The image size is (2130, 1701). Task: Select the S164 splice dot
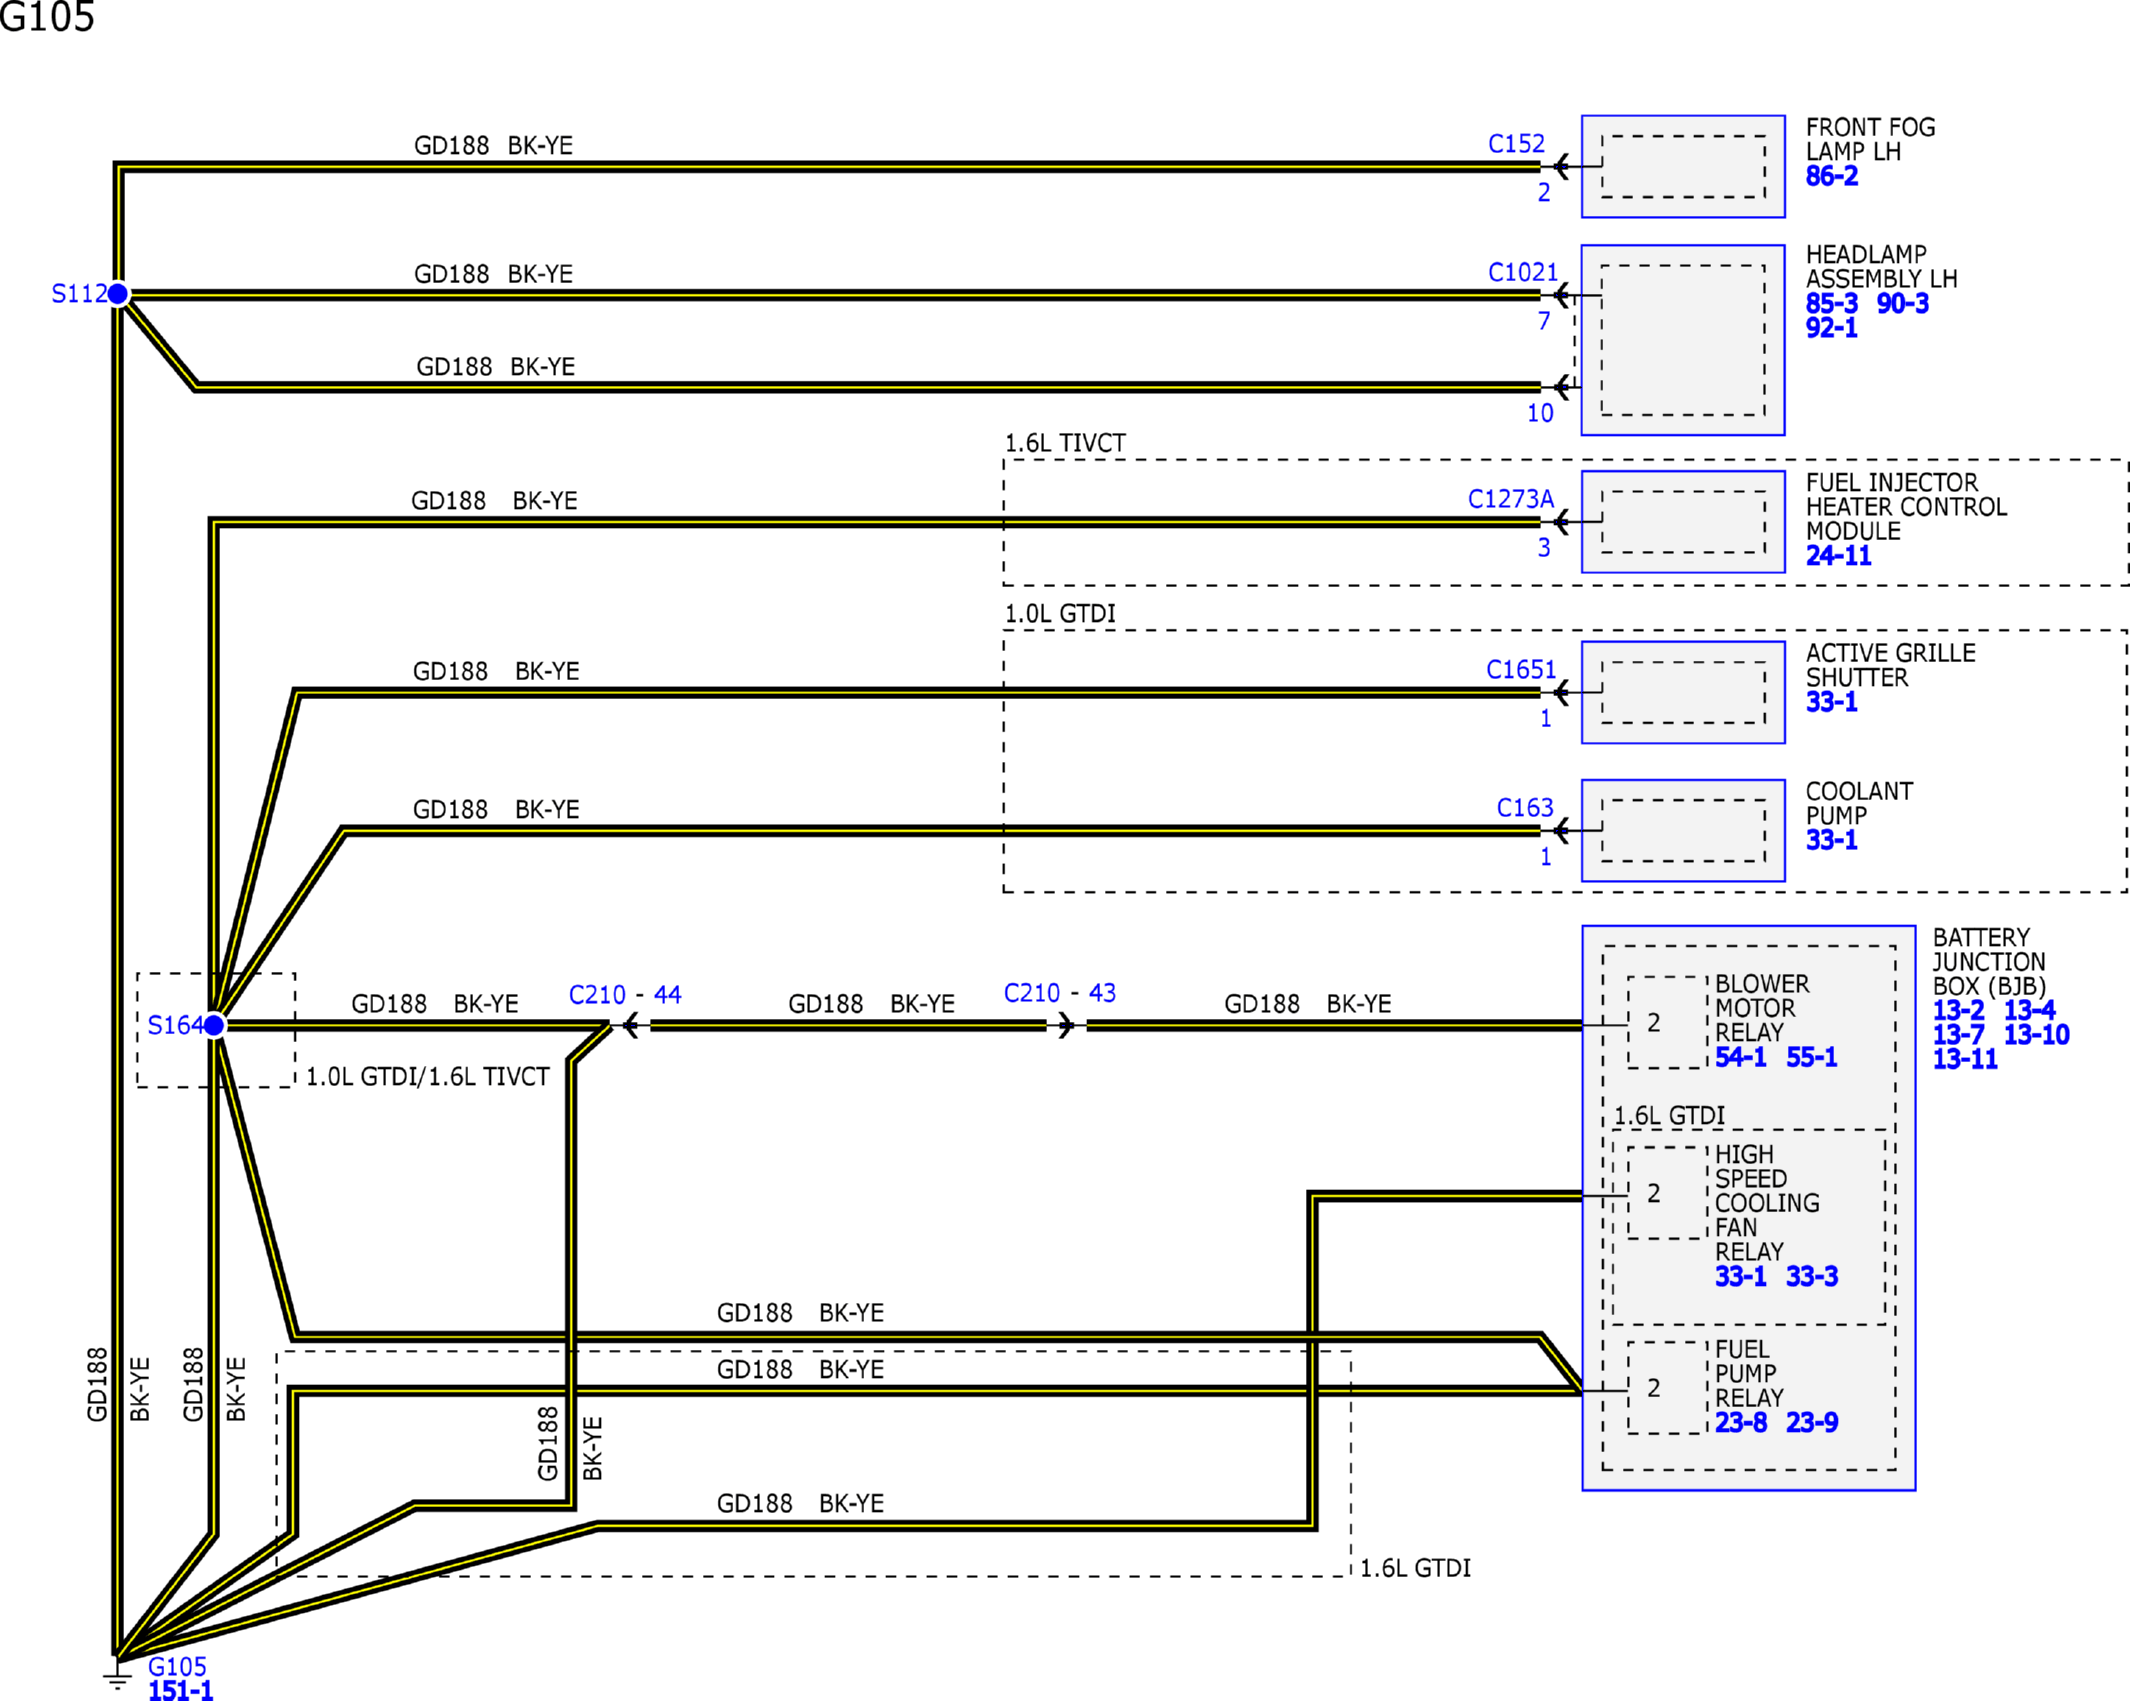[x=214, y=1025]
